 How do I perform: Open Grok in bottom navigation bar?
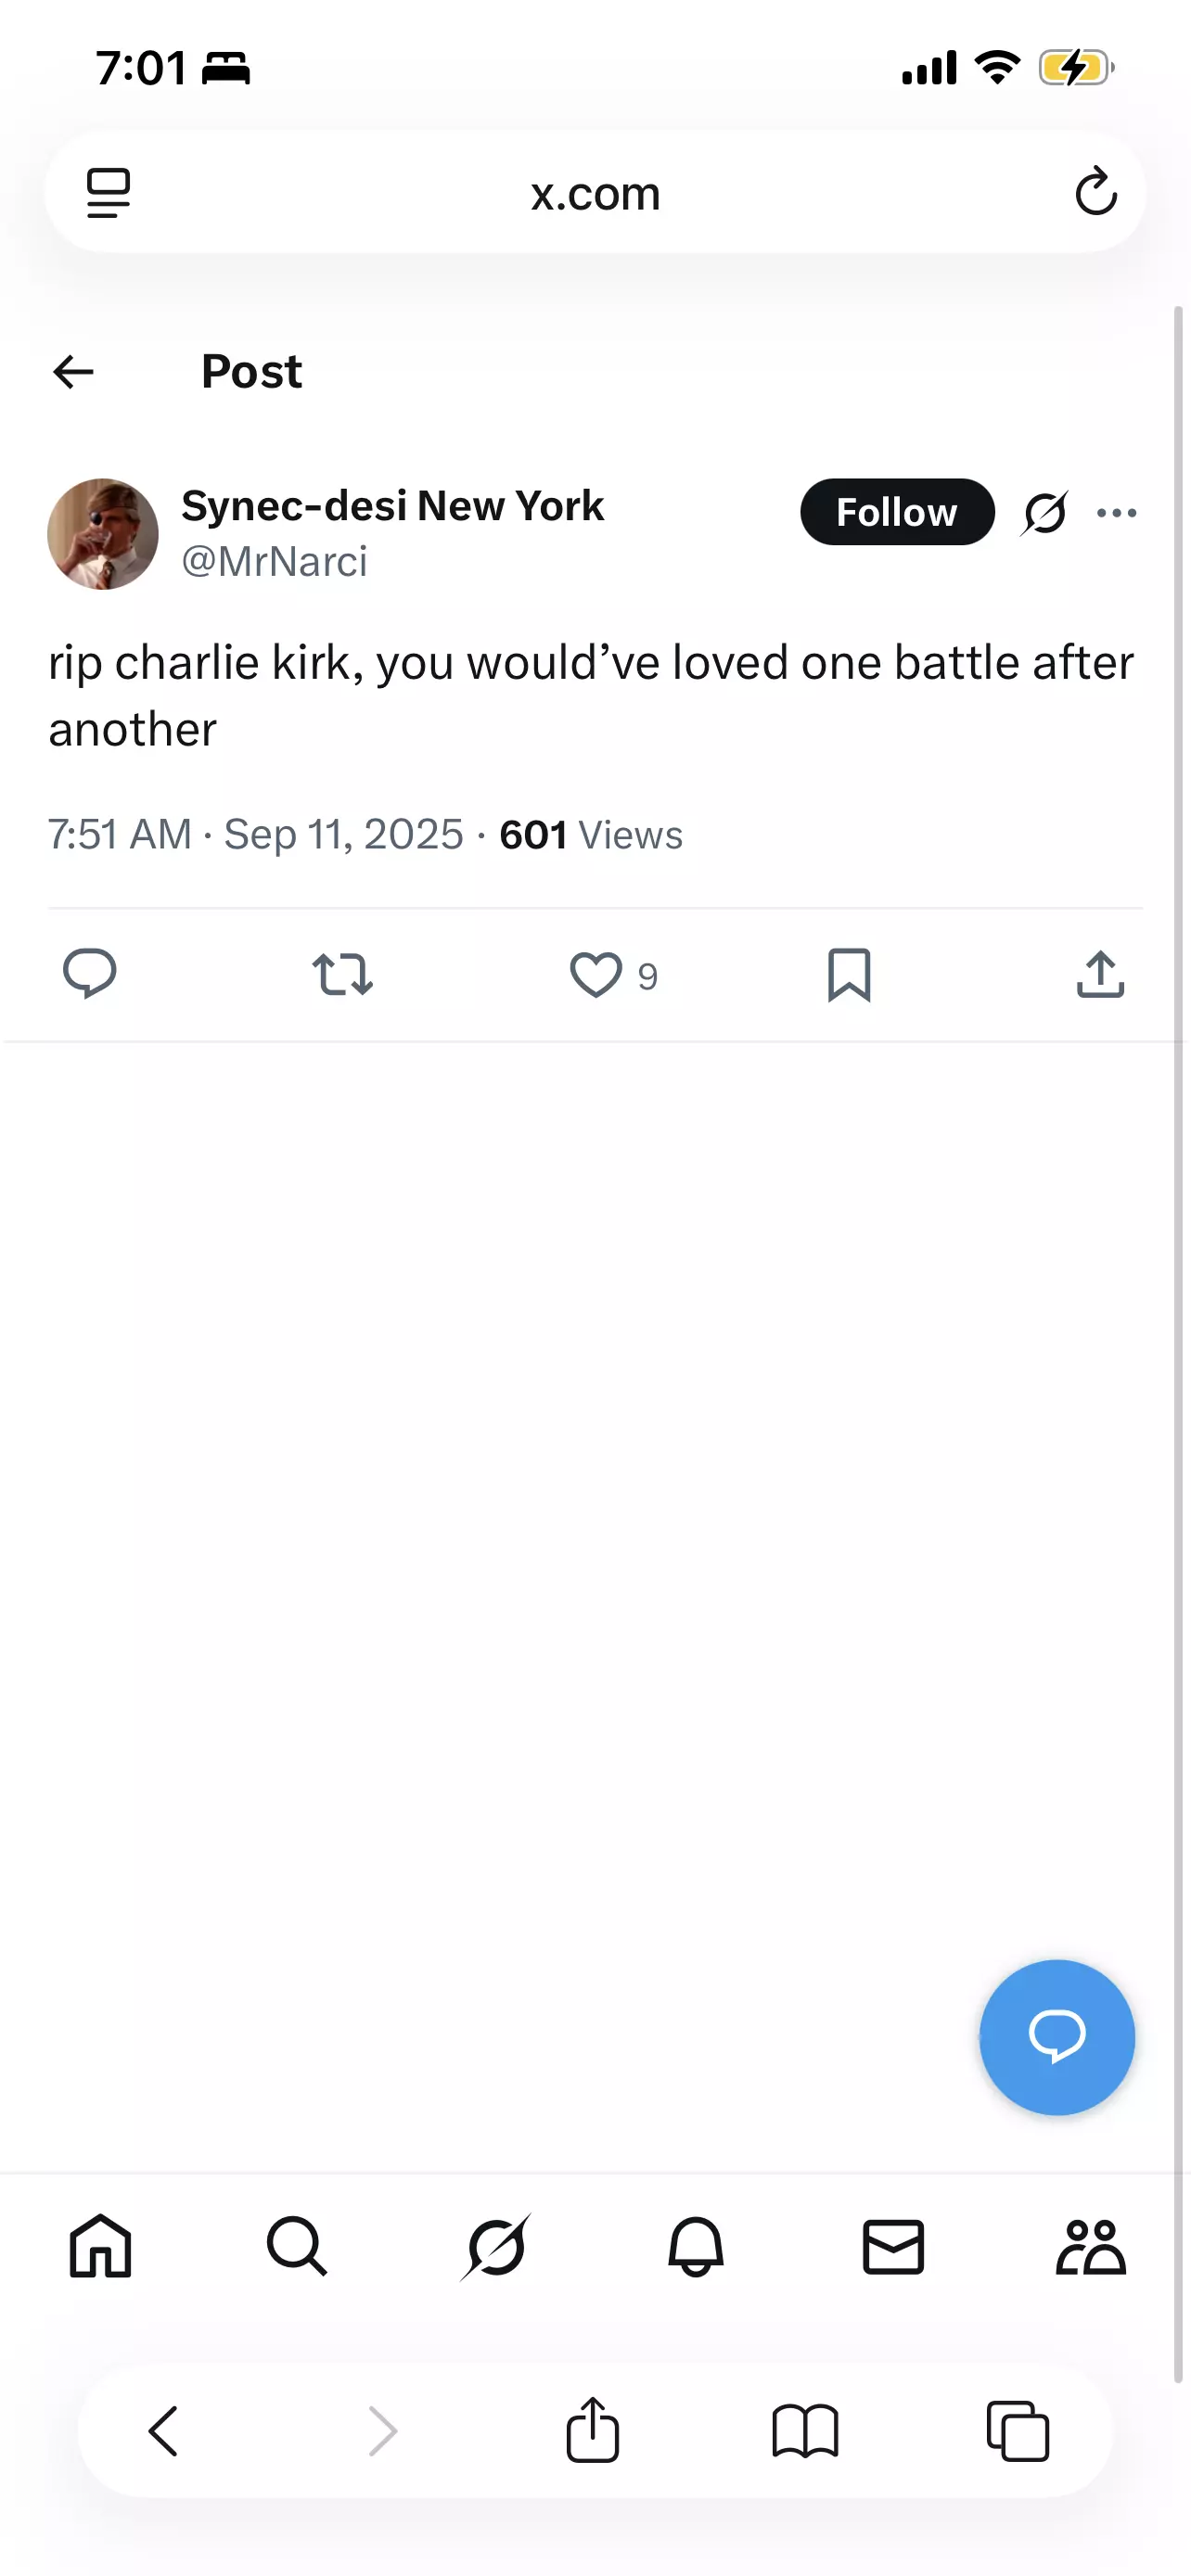pos(496,2247)
